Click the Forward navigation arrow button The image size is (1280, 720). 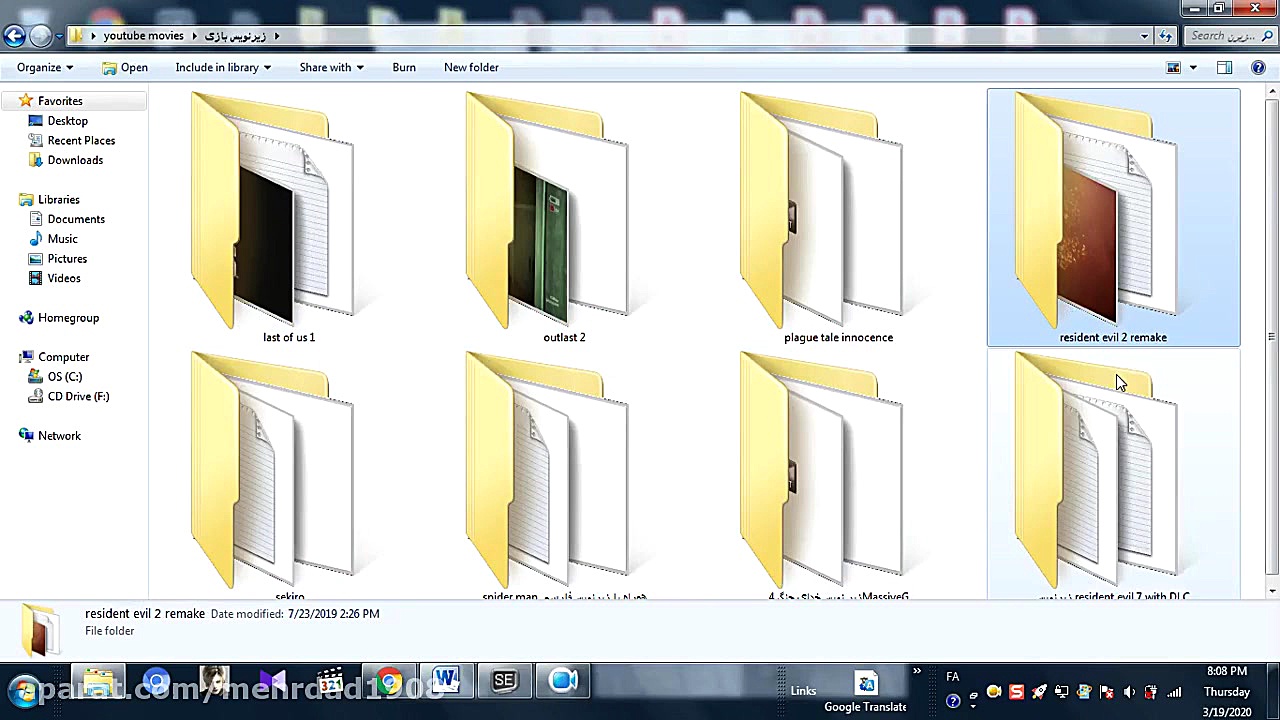click(40, 36)
